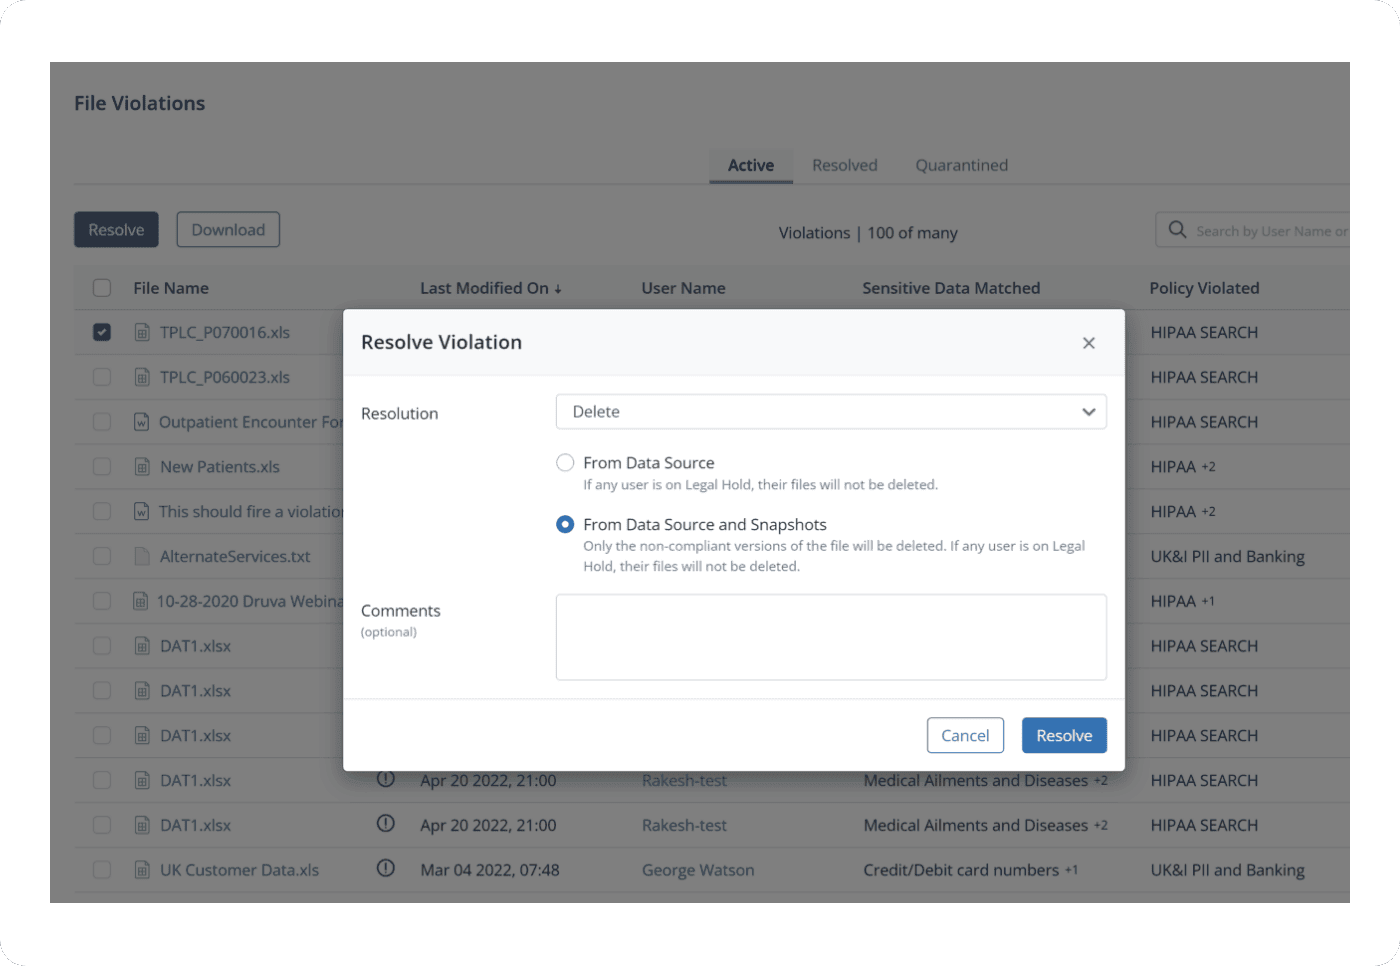The width and height of the screenshot is (1400, 966).
Task: Select the From Data Source radio option
Action: point(565,463)
